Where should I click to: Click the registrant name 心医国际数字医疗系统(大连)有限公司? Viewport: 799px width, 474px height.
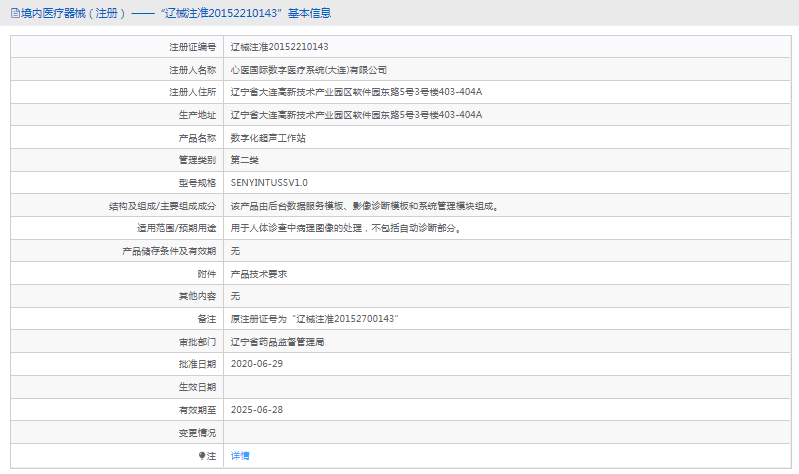click(308, 70)
